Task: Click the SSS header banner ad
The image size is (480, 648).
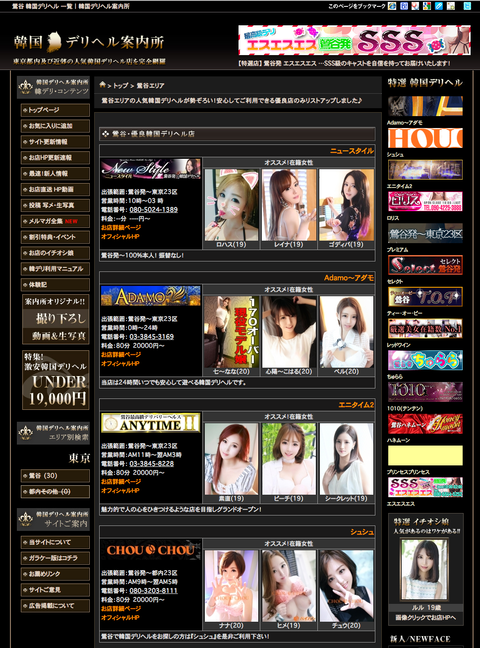Action: (354, 40)
